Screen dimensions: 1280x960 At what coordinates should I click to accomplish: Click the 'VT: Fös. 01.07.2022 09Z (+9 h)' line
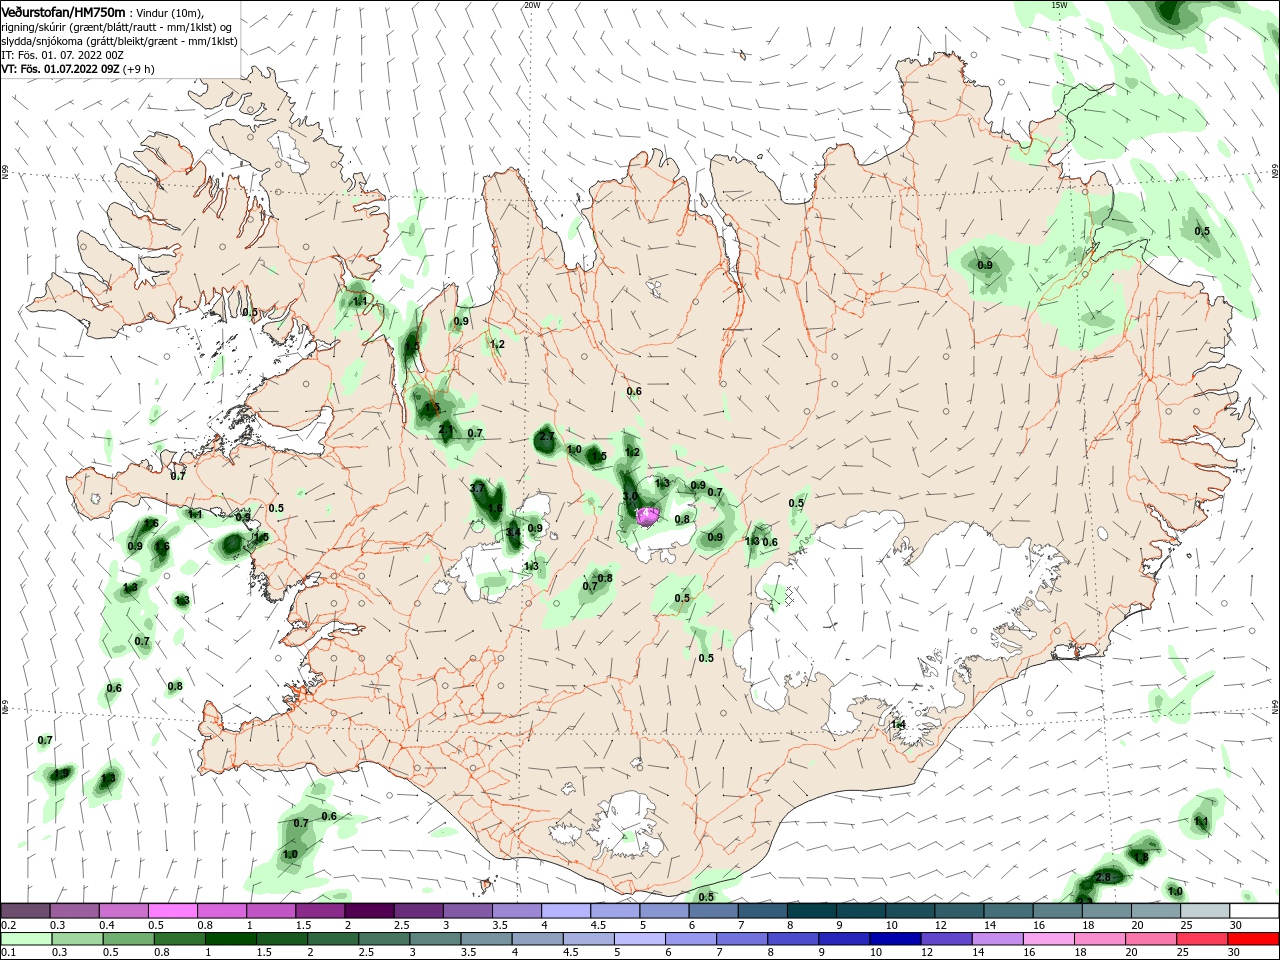tap(78, 69)
